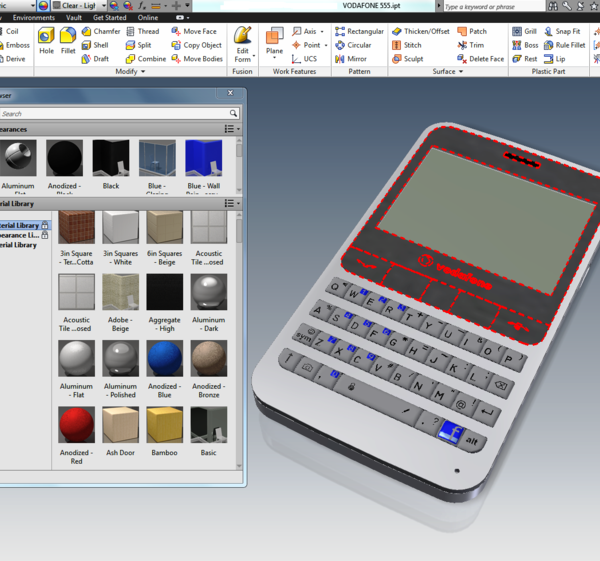Click the Chamfer tool
Image resolution: width=600 pixels, height=561 pixels.
[101, 31]
